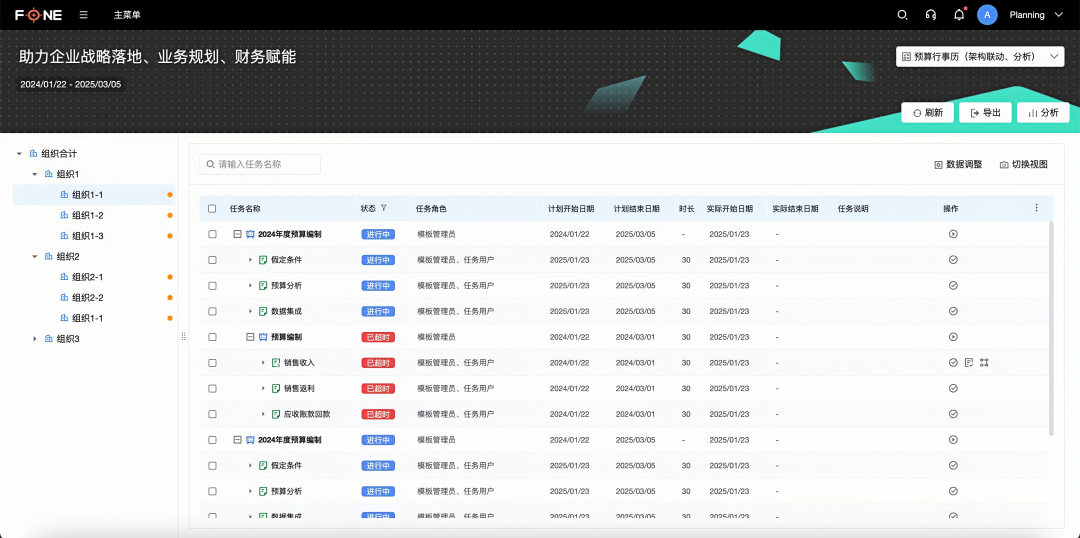Click the check-circle action icon in the 应收账款回款 row
Viewport: 1080px width, 538px height.
[x=953, y=414]
